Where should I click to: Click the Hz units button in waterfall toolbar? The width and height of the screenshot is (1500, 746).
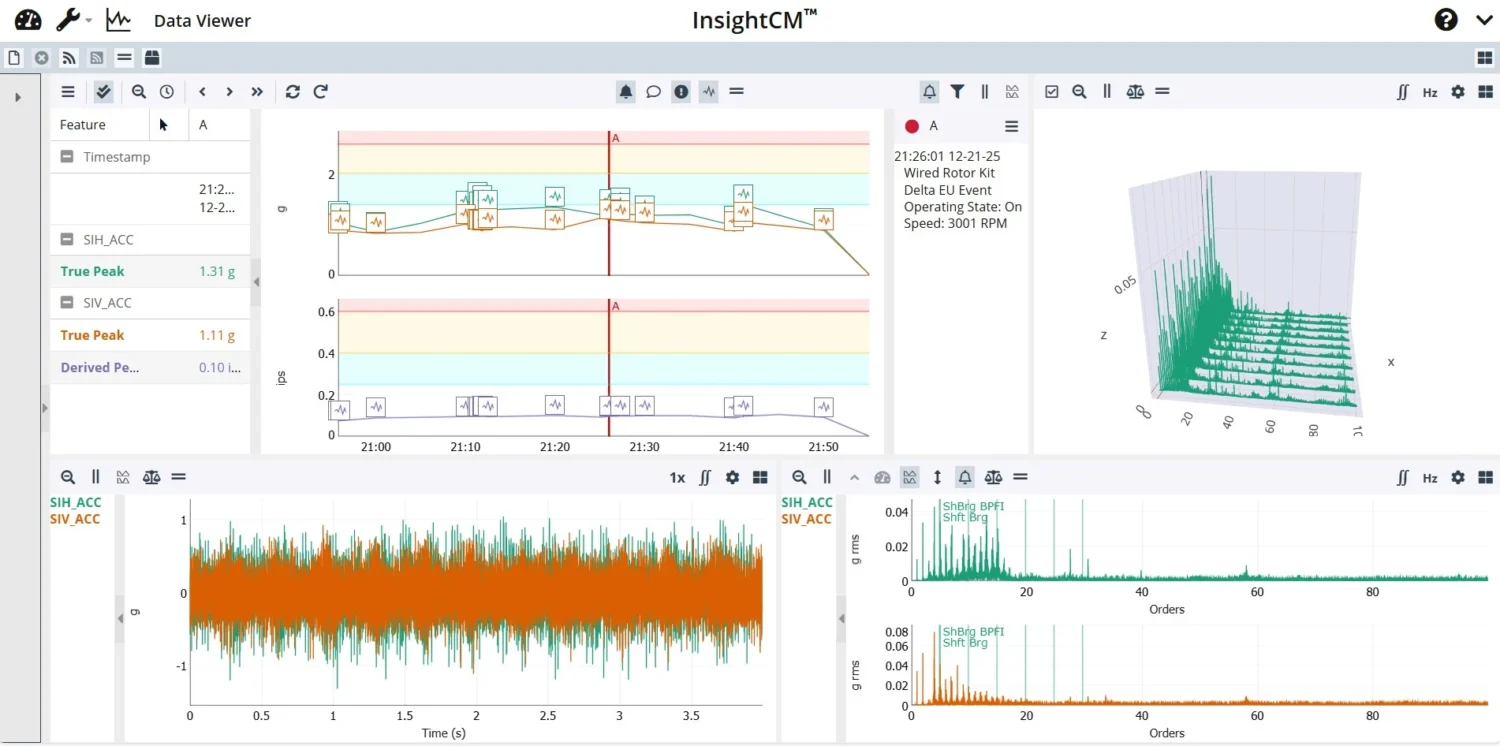point(1430,92)
